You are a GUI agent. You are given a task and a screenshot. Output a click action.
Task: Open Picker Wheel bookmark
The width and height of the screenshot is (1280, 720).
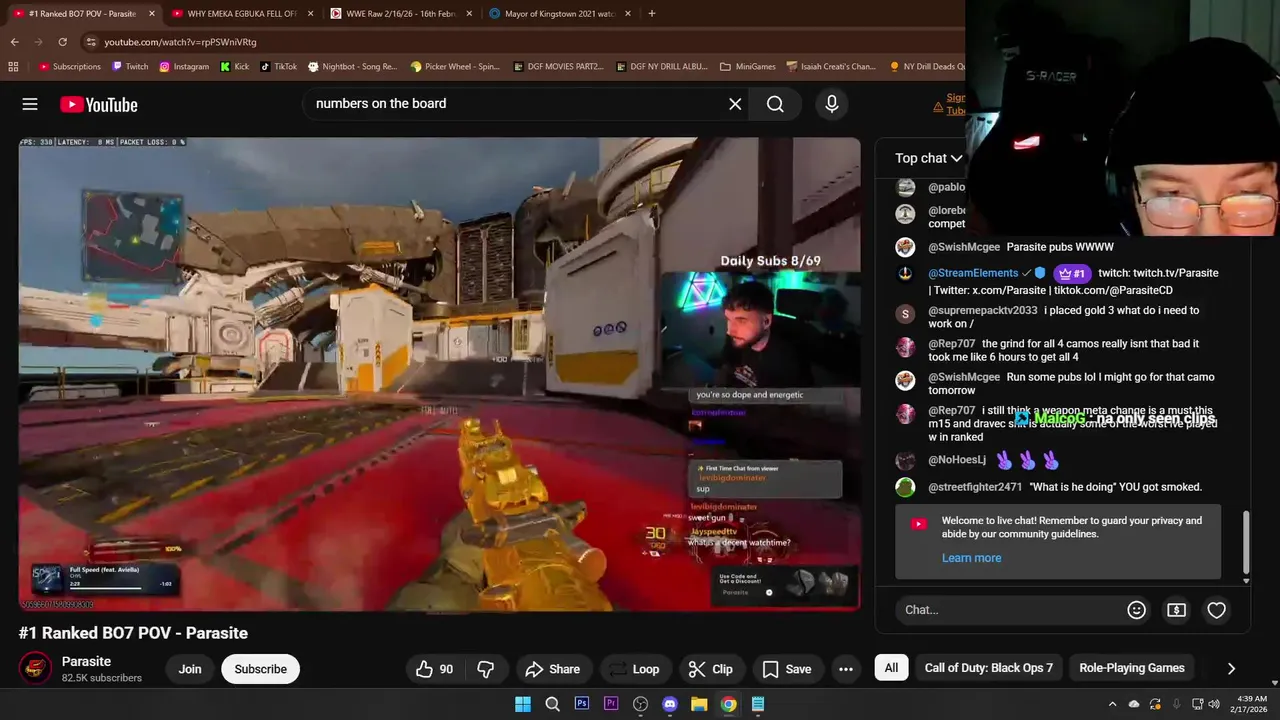pos(455,67)
